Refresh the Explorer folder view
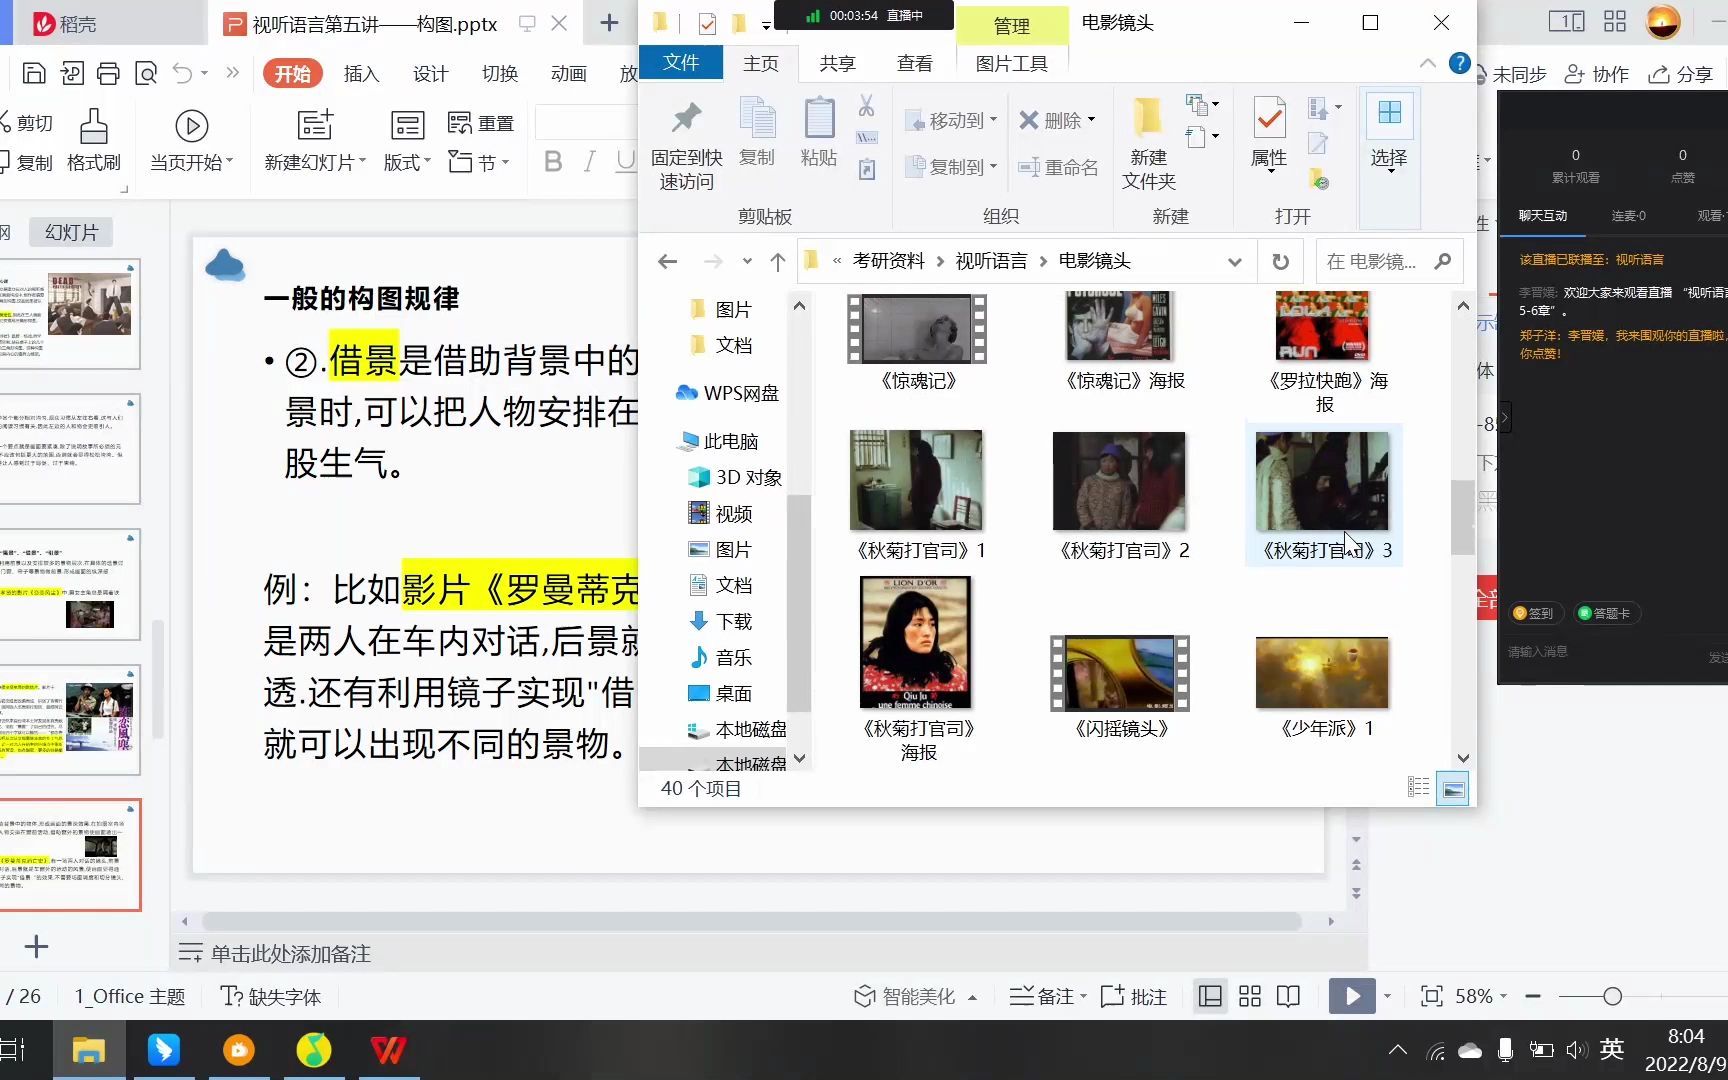 click(x=1280, y=261)
